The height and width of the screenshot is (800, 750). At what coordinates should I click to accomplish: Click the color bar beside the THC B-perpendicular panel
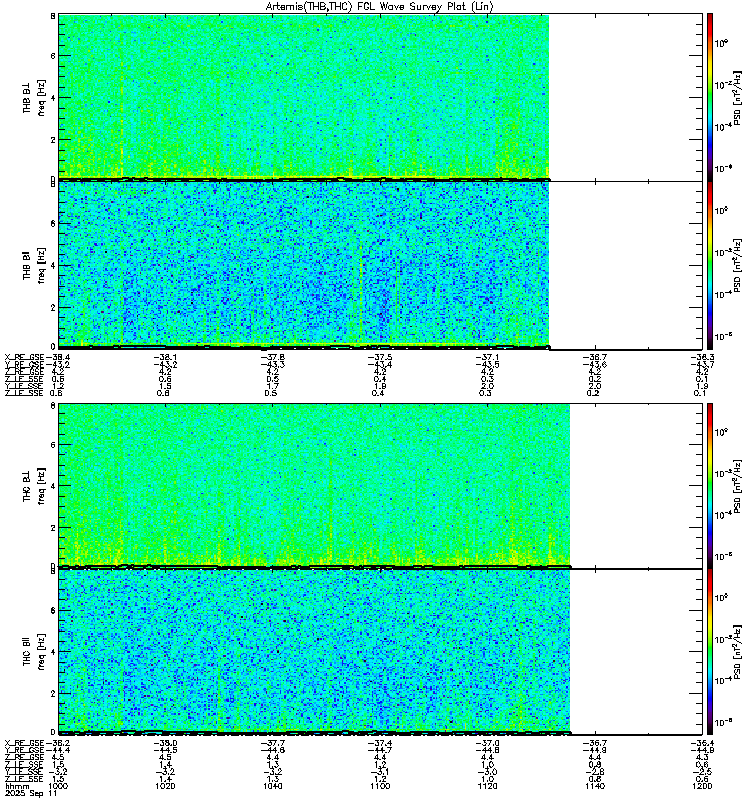point(710,485)
